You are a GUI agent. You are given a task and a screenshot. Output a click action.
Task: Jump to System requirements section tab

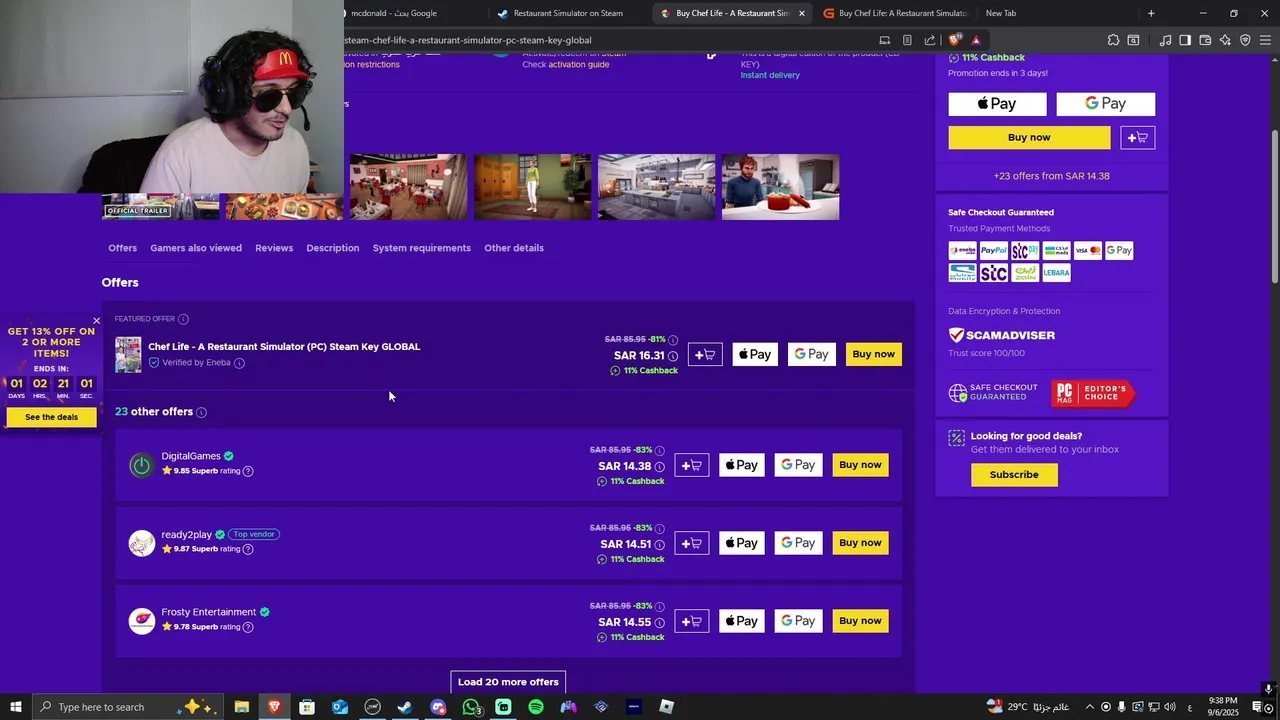pos(421,248)
